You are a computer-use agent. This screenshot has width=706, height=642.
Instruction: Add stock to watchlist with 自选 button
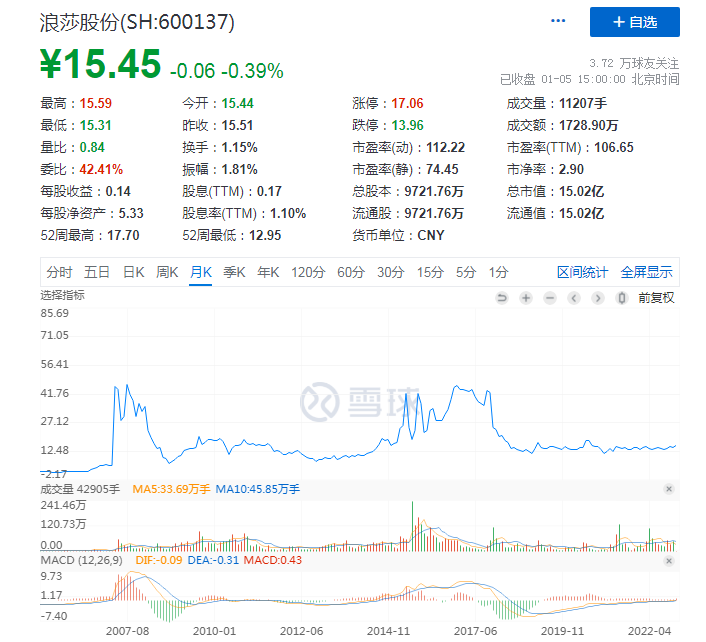point(635,22)
